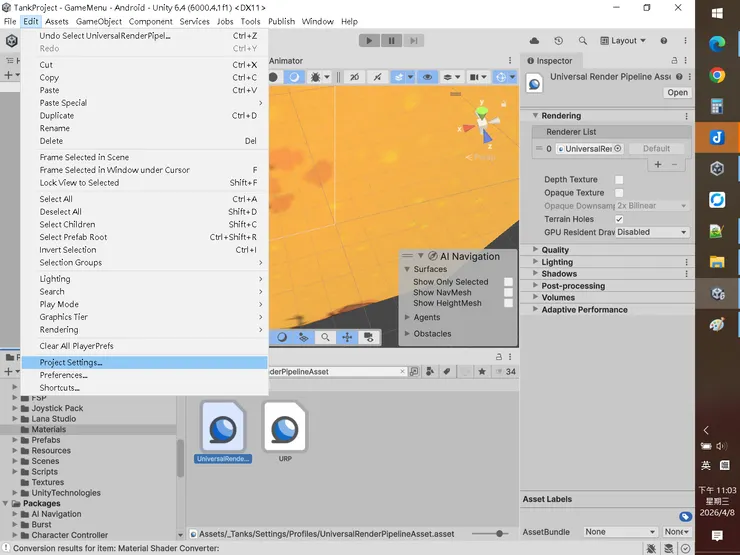Click the Project Settings menu item
The width and height of the screenshot is (740, 555).
click(144, 362)
